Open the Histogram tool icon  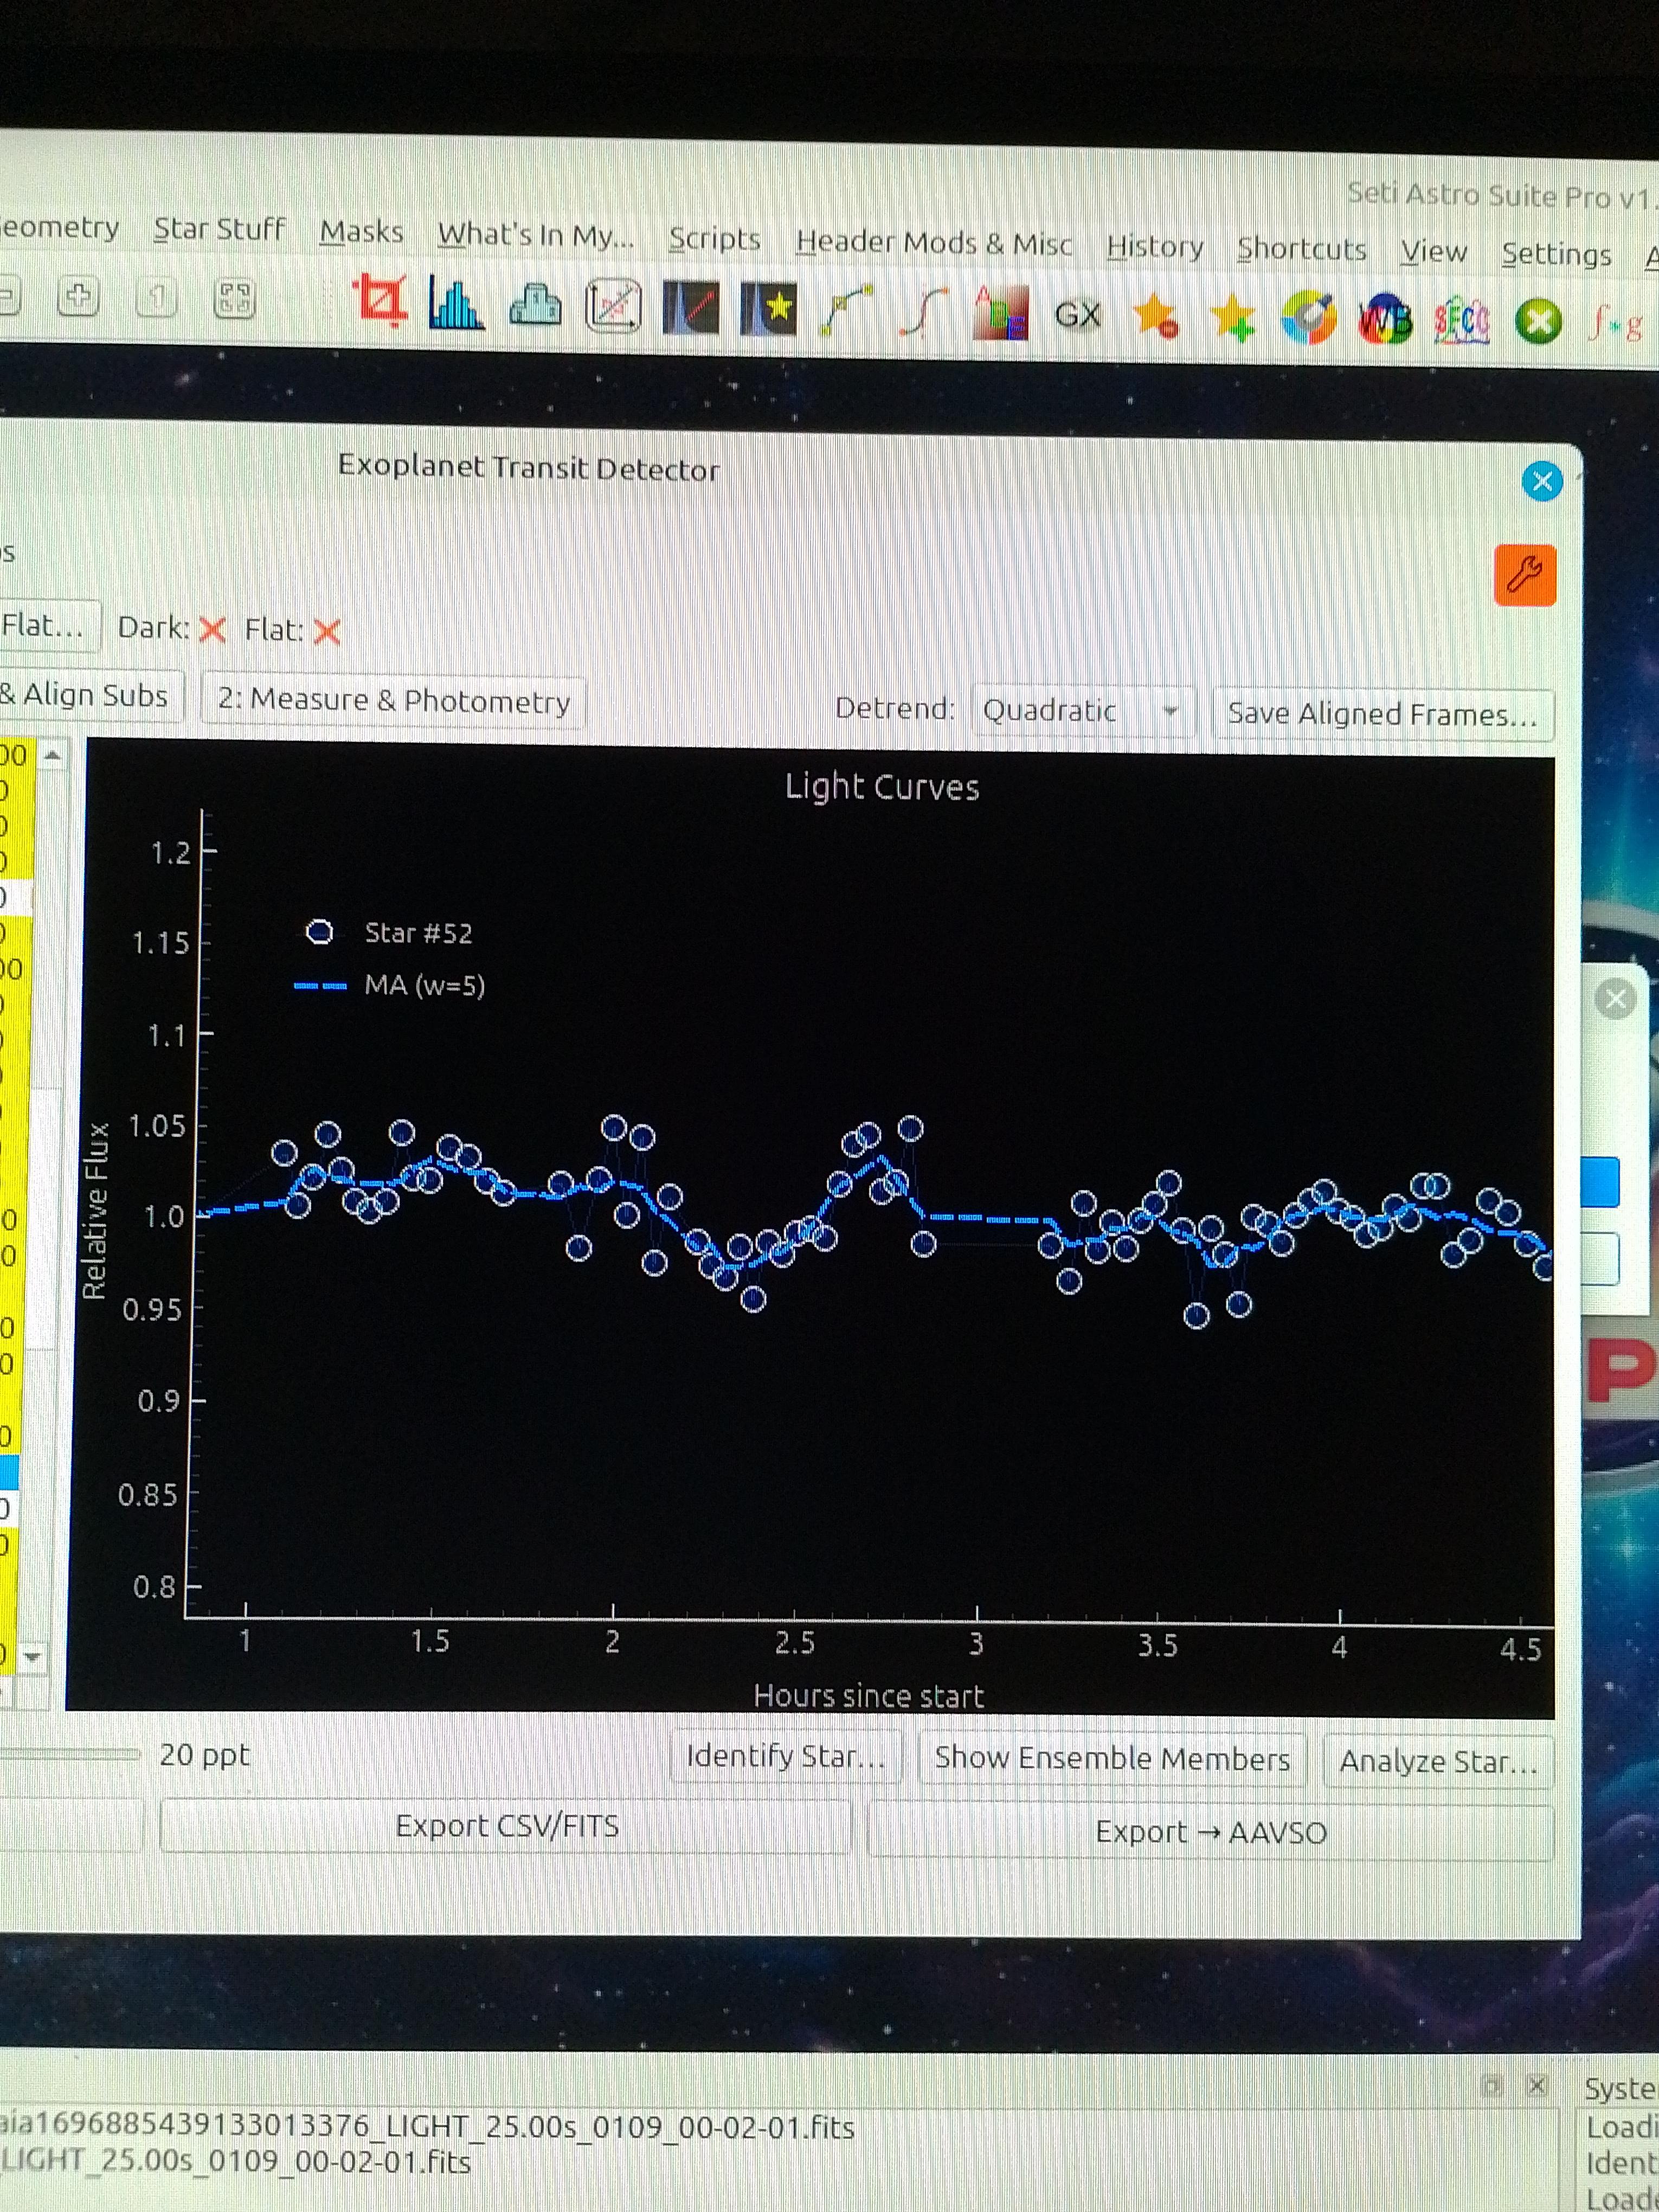coord(456,303)
